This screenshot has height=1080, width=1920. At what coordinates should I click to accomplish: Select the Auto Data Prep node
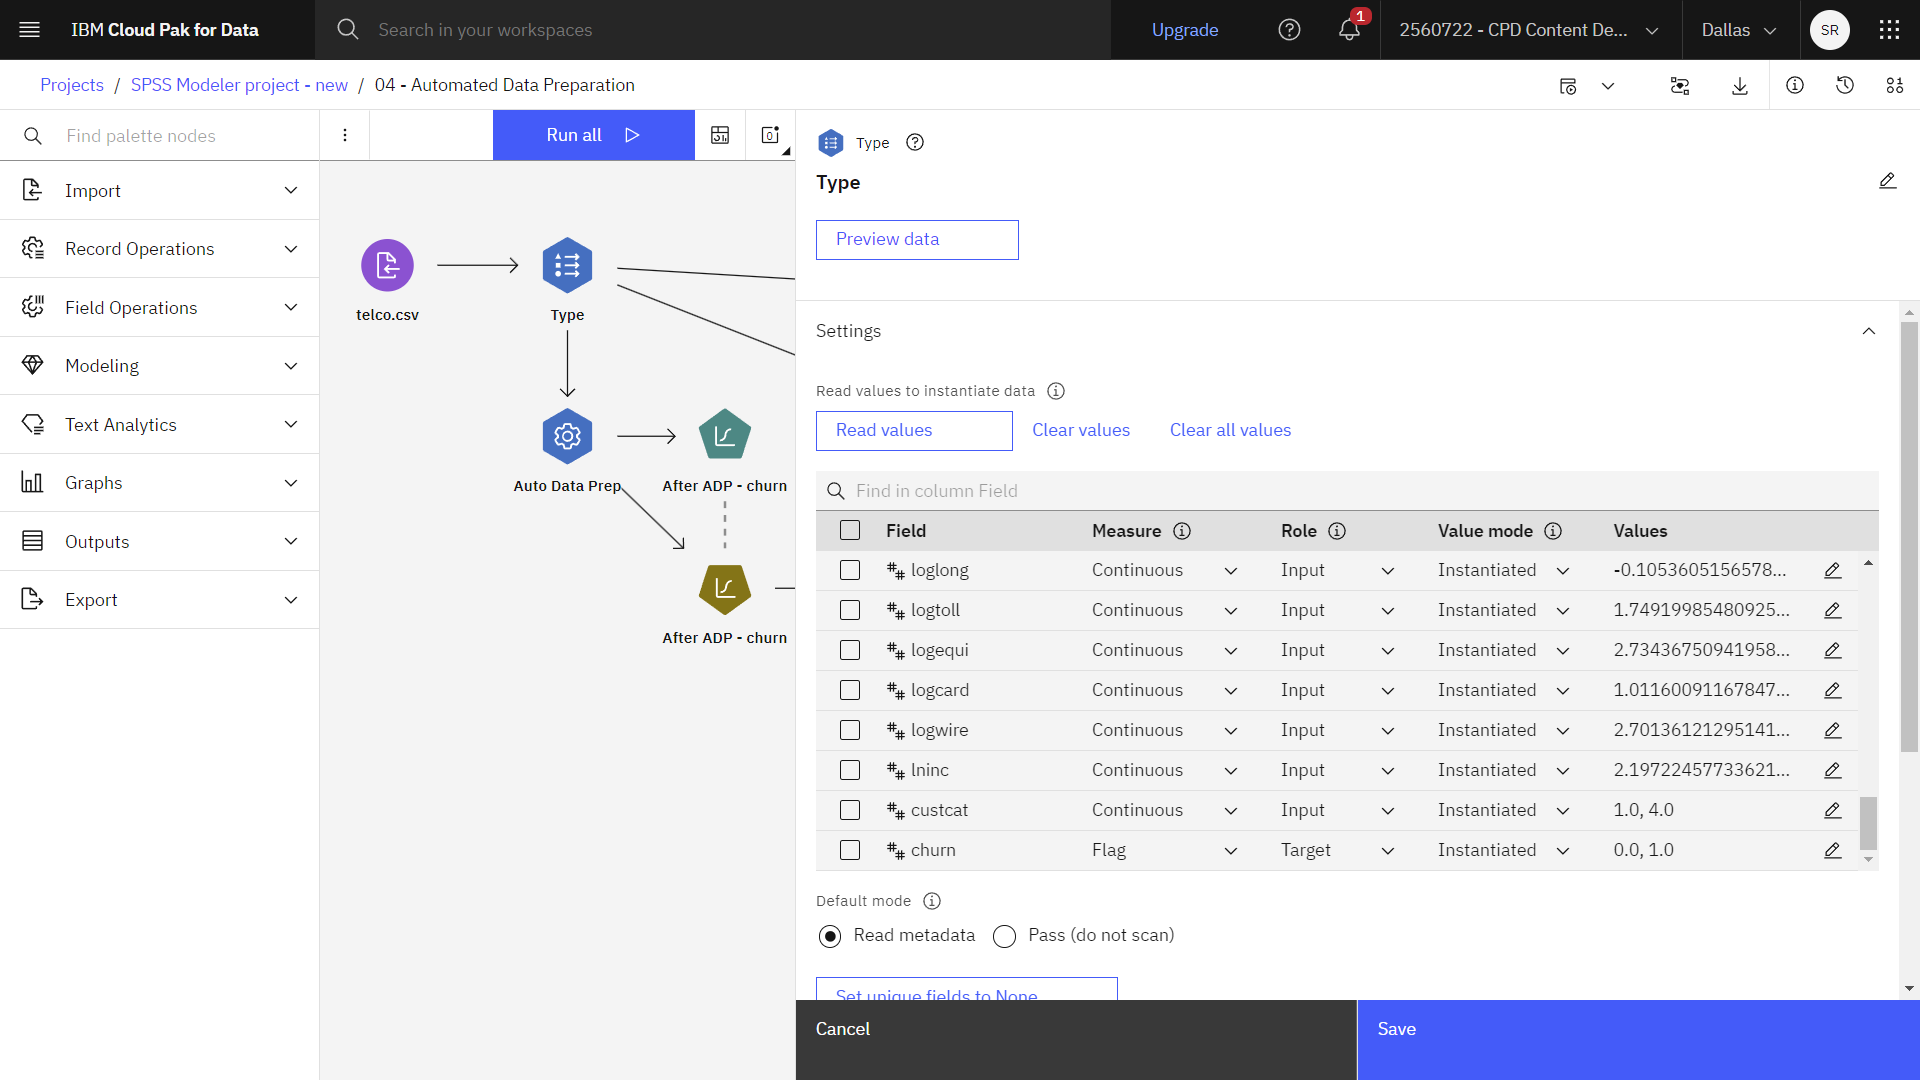(x=567, y=436)
